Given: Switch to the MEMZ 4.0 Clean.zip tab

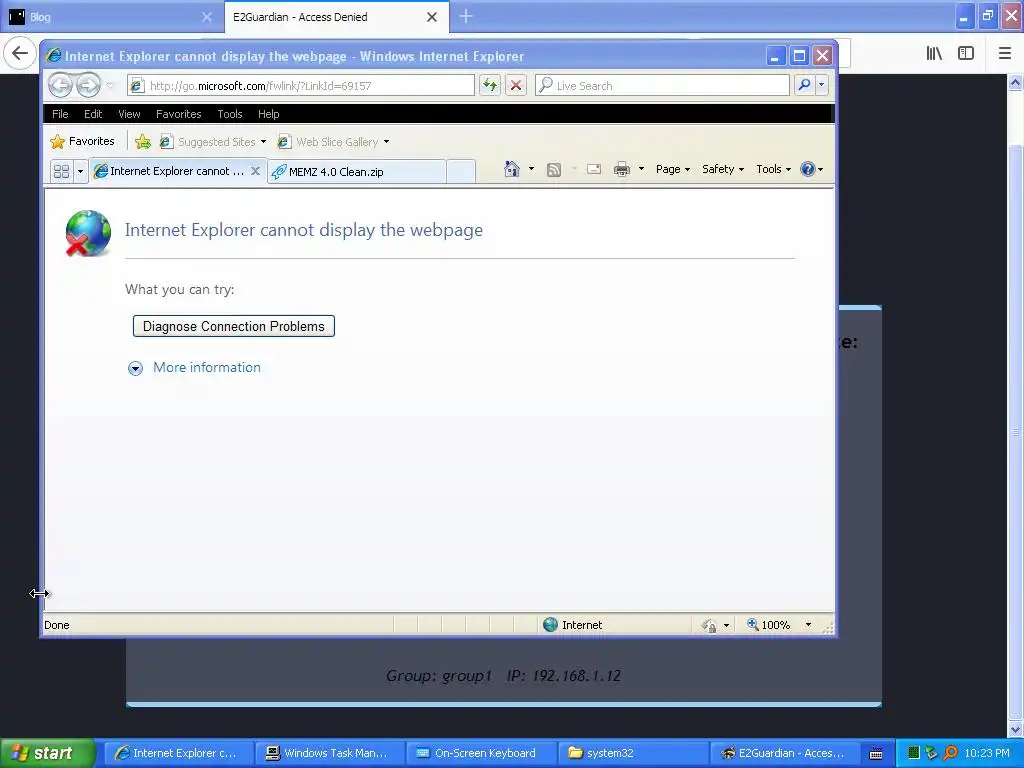Looking at the screenshot, I should [x=357, y=172].
